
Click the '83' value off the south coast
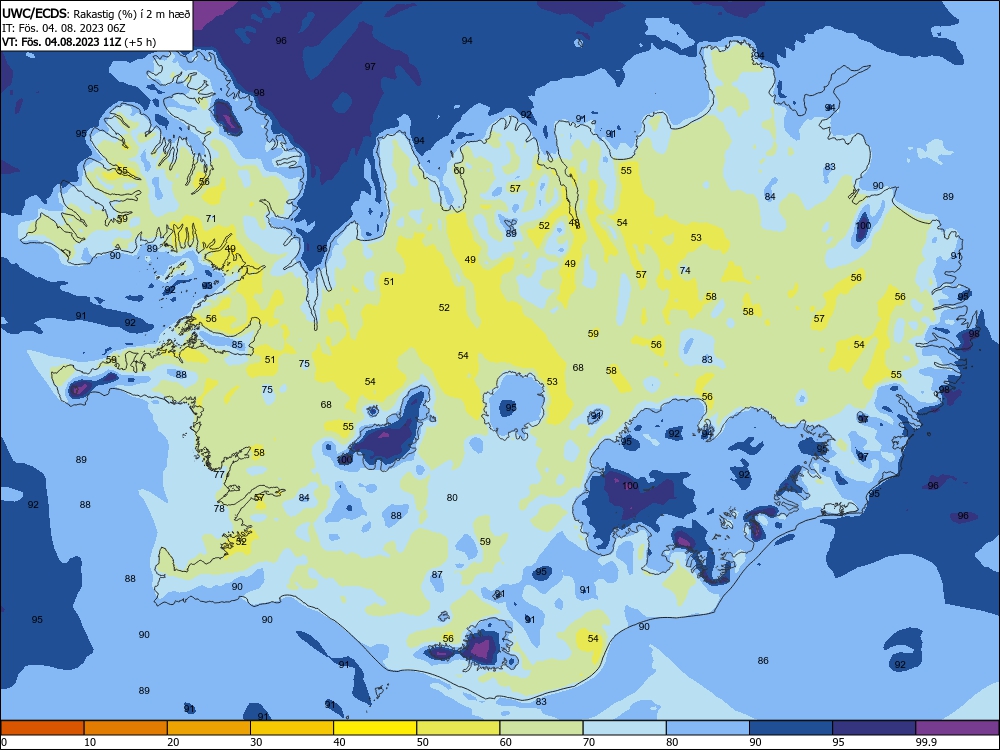coord(541,702)
